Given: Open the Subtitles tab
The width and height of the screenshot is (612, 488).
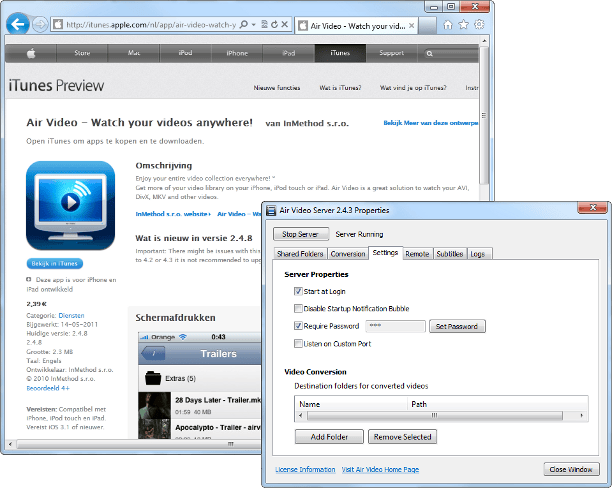Looking at the screenshot, I should (x=450, y=254).
